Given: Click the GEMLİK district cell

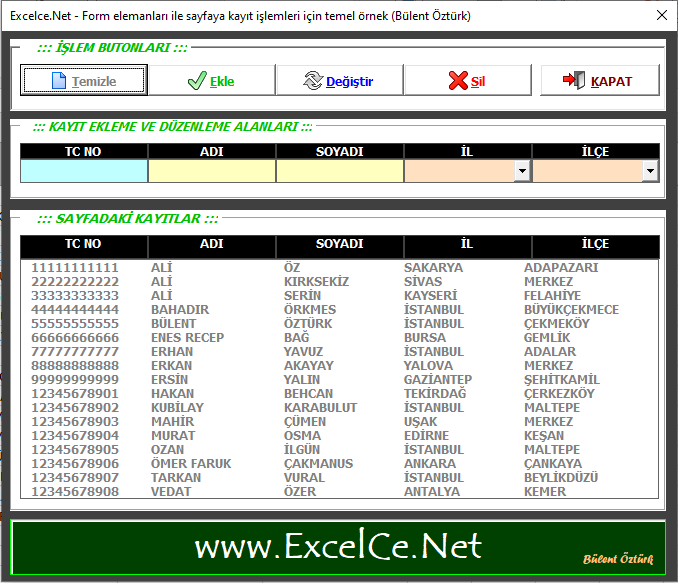Looking at the screenshot, I should pyautogui.click(x=547, y=338).
